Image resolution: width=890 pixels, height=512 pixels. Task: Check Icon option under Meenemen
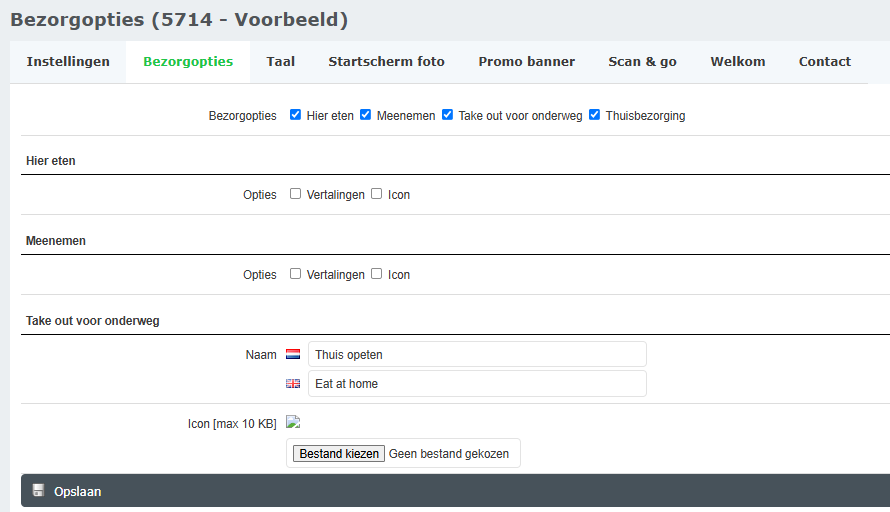(x=376, y=274)
